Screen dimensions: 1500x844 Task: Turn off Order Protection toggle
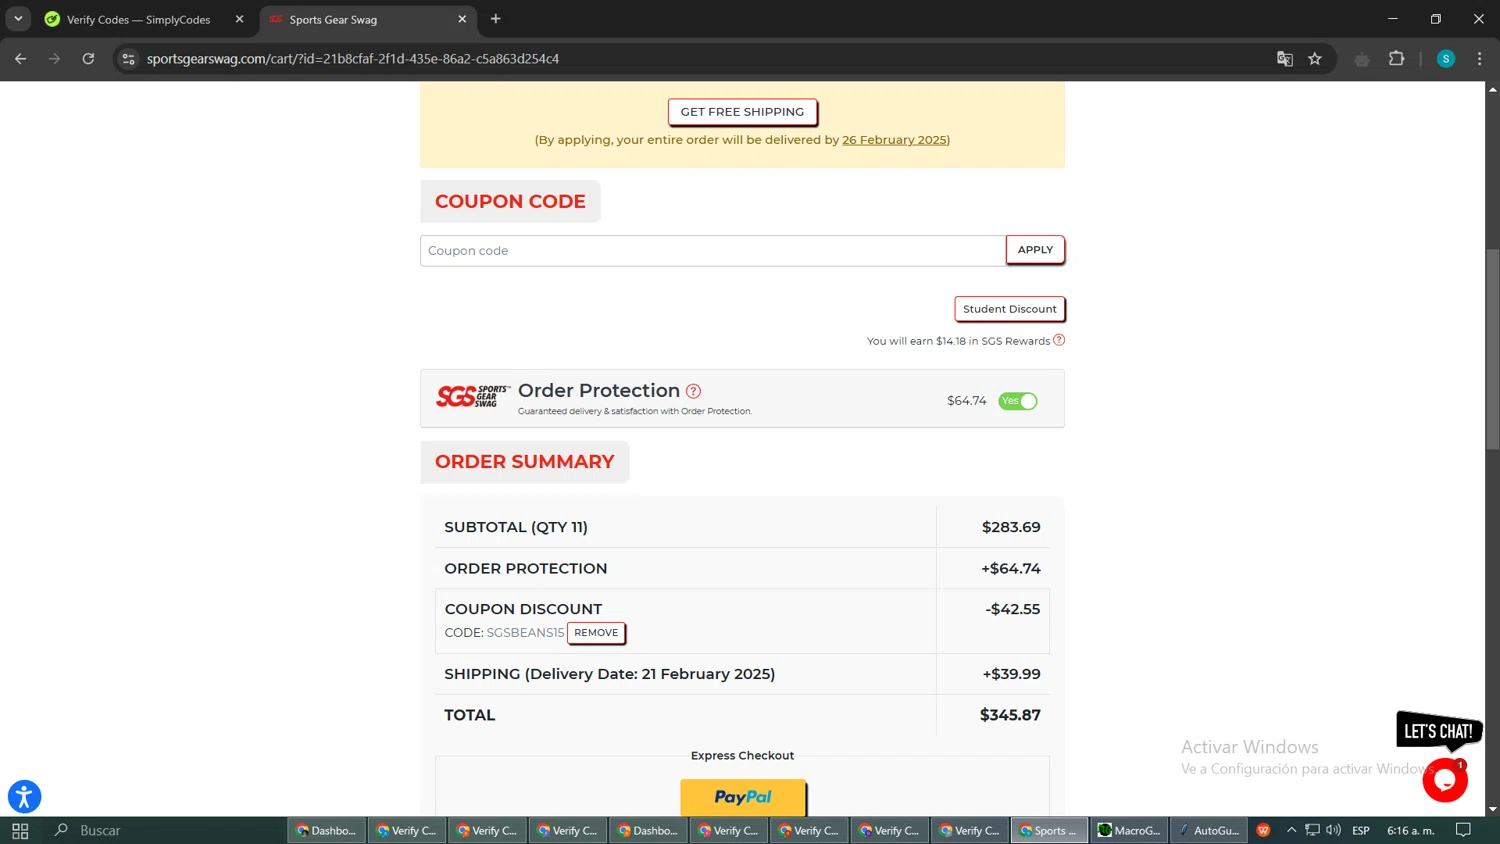(x=1018, y=401)
